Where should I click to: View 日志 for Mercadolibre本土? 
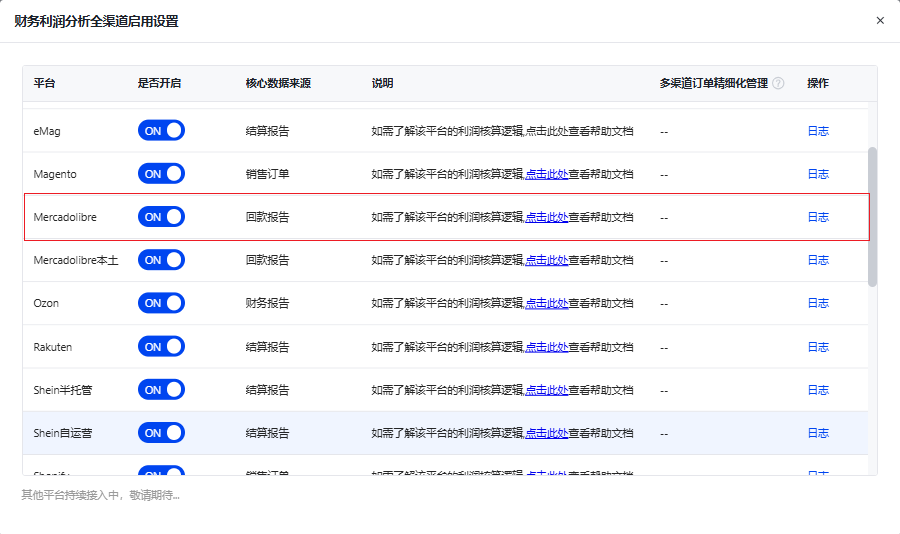[x=818, y=260]
